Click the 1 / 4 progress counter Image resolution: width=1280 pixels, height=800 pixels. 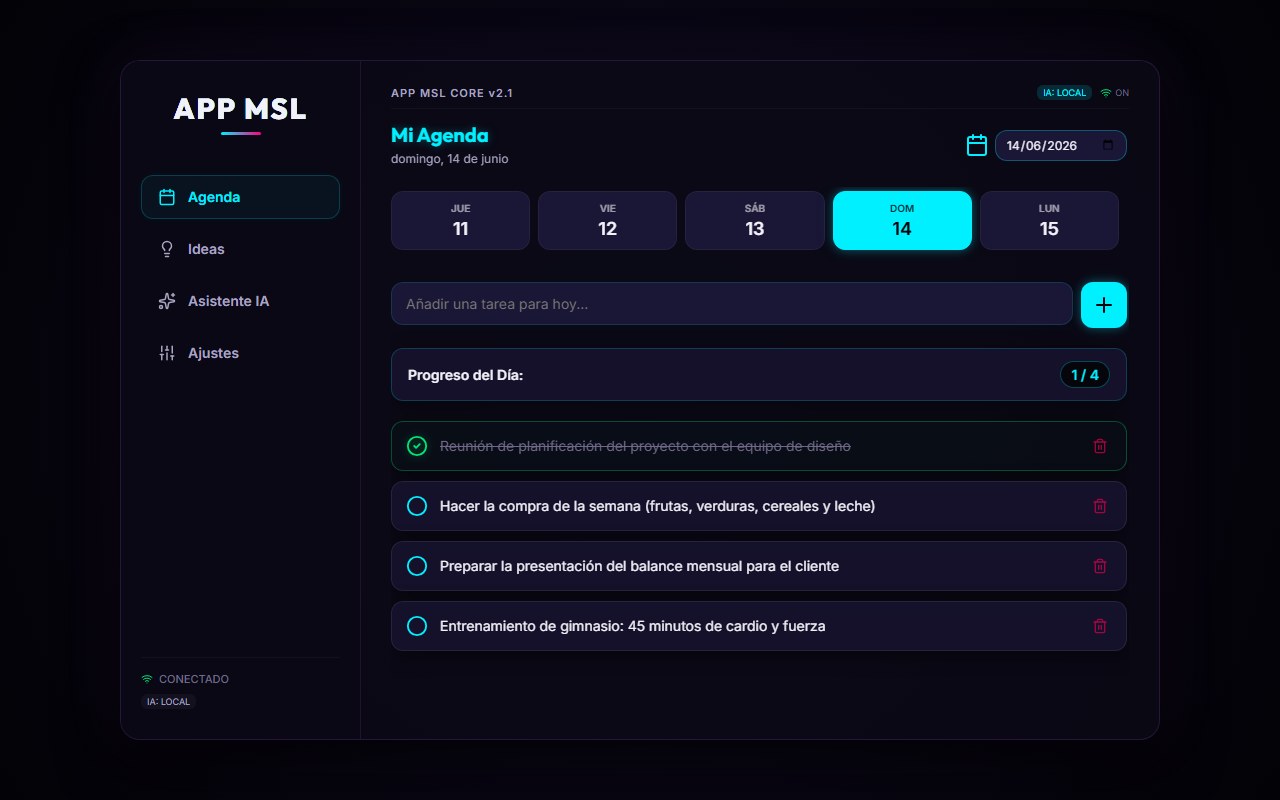1084,375
